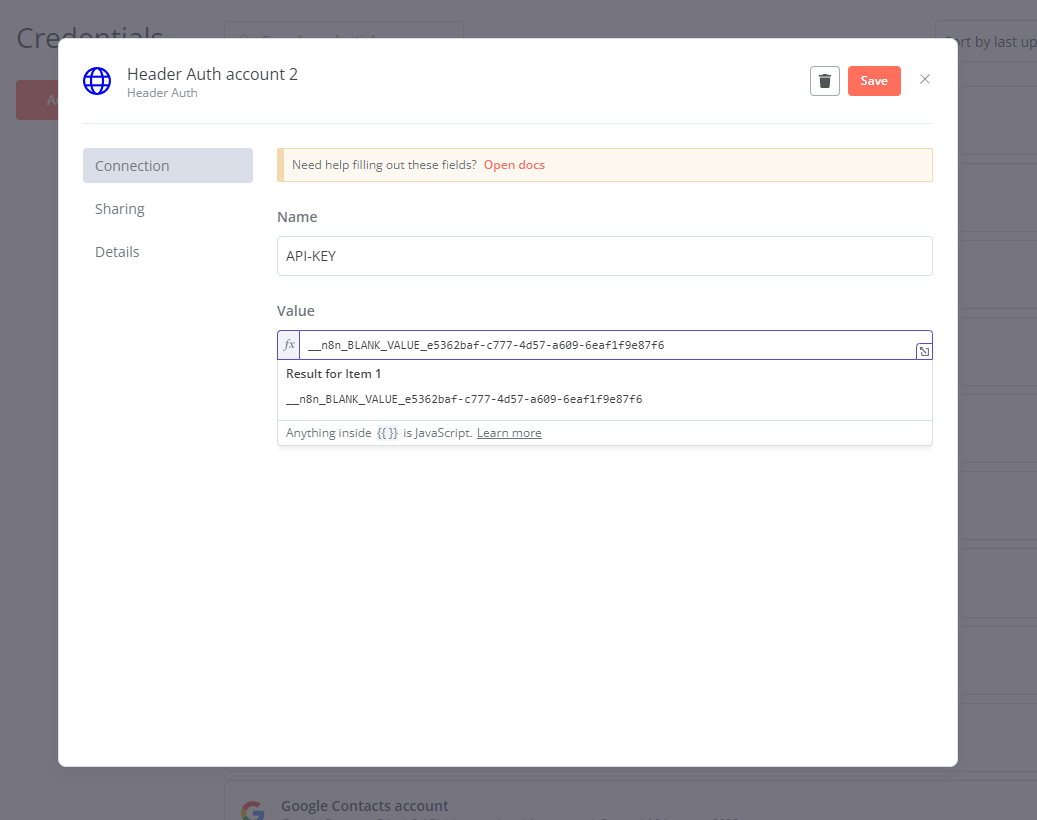
Task: Click the red Add credential button
Action: [x=37, y=100]
